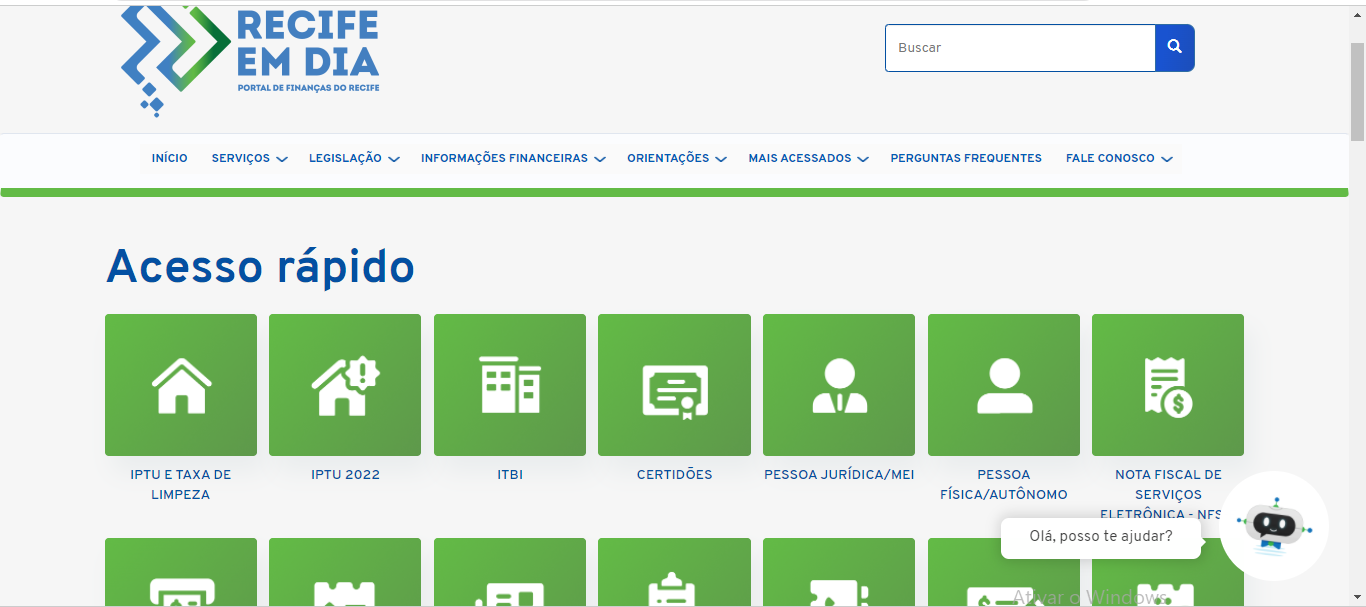The image size is (1366, 607).
Task: Select the Início menu item
Action: [x=169, y=158]
